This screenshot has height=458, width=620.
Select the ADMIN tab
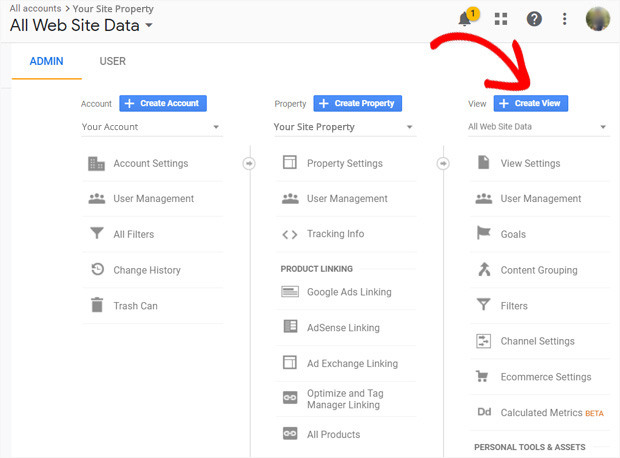click(x=46, y=61)
